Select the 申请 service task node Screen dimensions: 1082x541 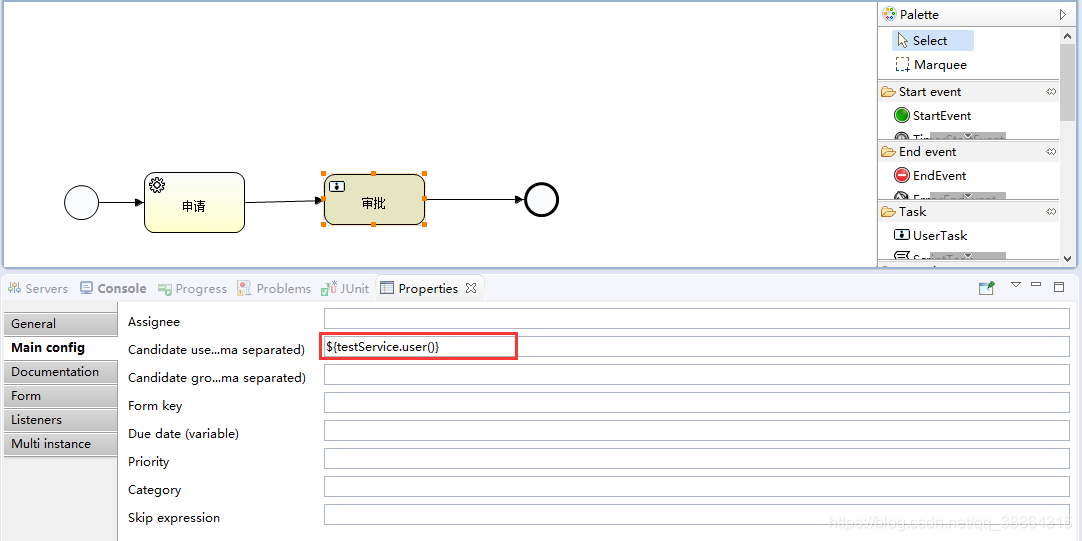tap(194, 203)
